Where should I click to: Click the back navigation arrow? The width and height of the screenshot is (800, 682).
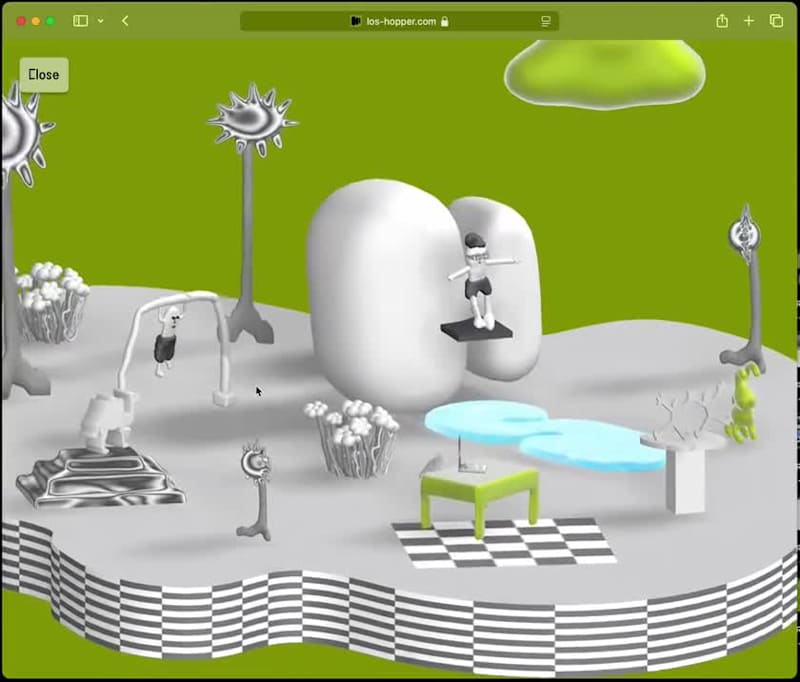(x=124, y=20)
